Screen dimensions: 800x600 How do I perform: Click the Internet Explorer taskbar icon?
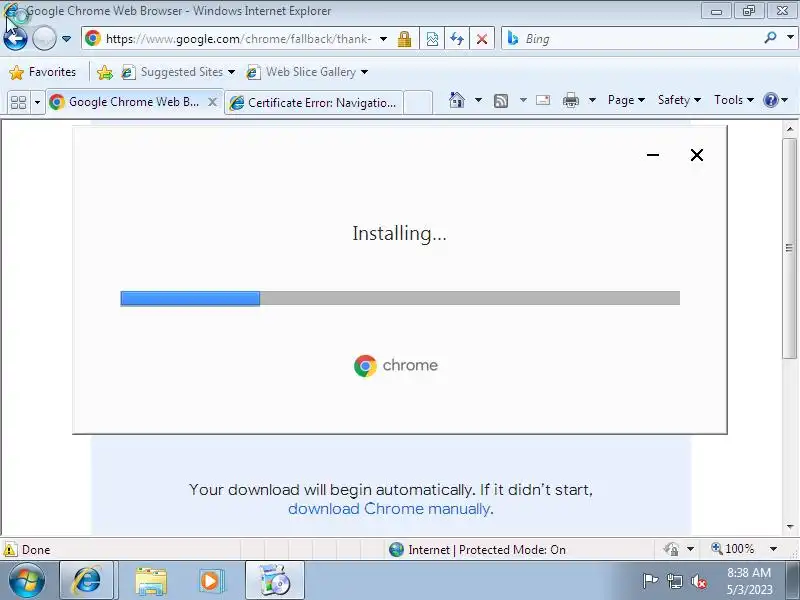tap(87, 581)
